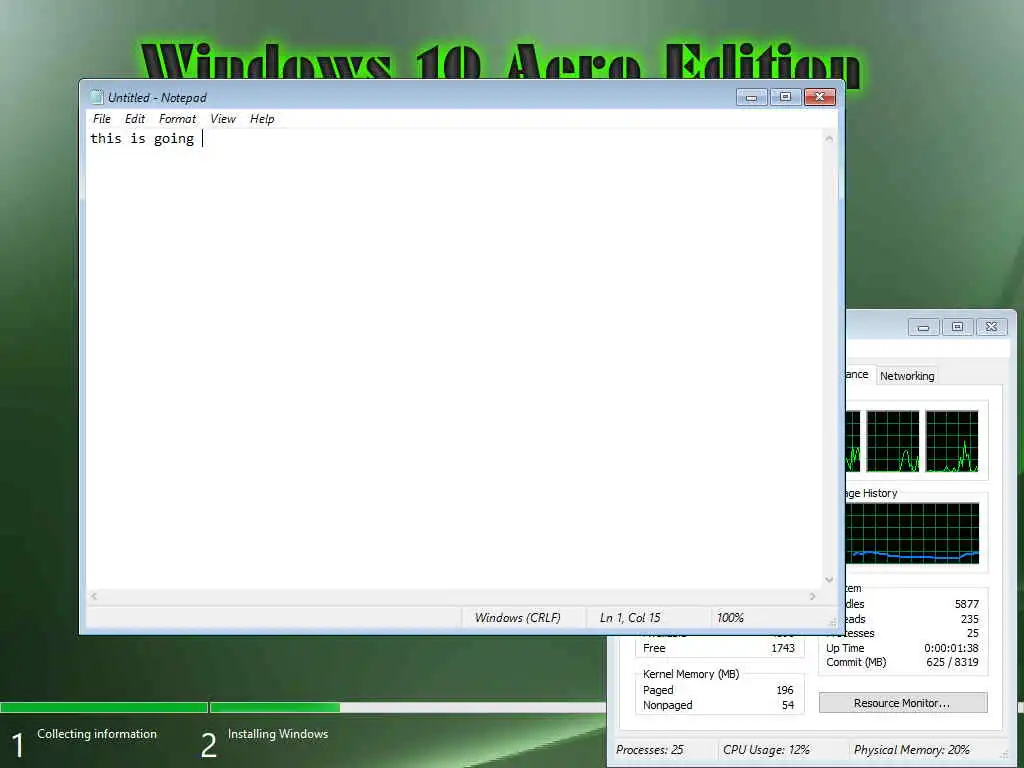Click the Kernel Memory (MB) group label
Image resolution: width=1024 pixels, height=768 pixels.
[x=691, y=674]
